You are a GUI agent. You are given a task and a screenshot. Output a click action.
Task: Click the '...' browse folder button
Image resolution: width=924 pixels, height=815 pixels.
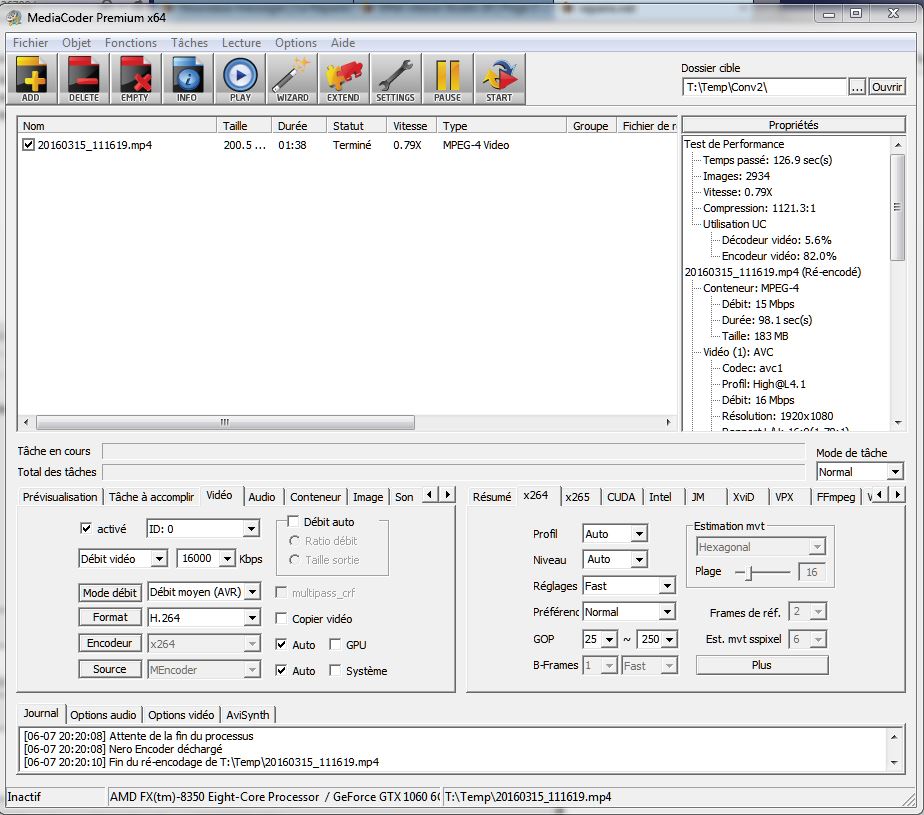(857, 87)
